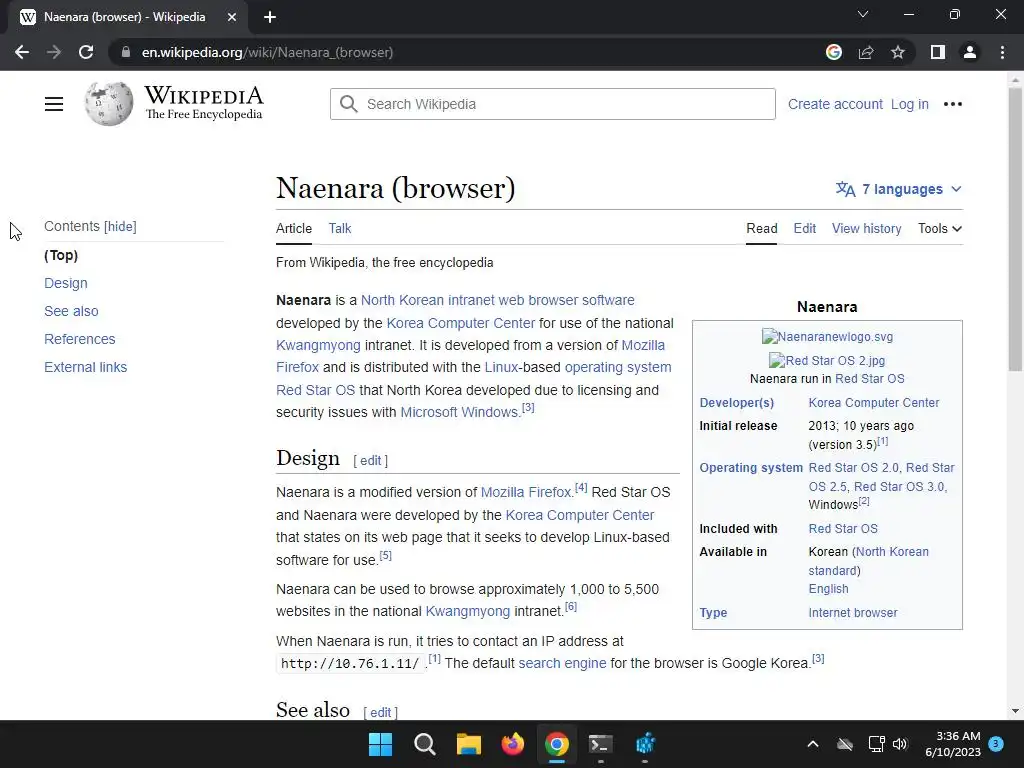Open the Wikipedia main menu hamburger icon
The height and width of the screenshot is (768, 1024).
coord(54,104)
